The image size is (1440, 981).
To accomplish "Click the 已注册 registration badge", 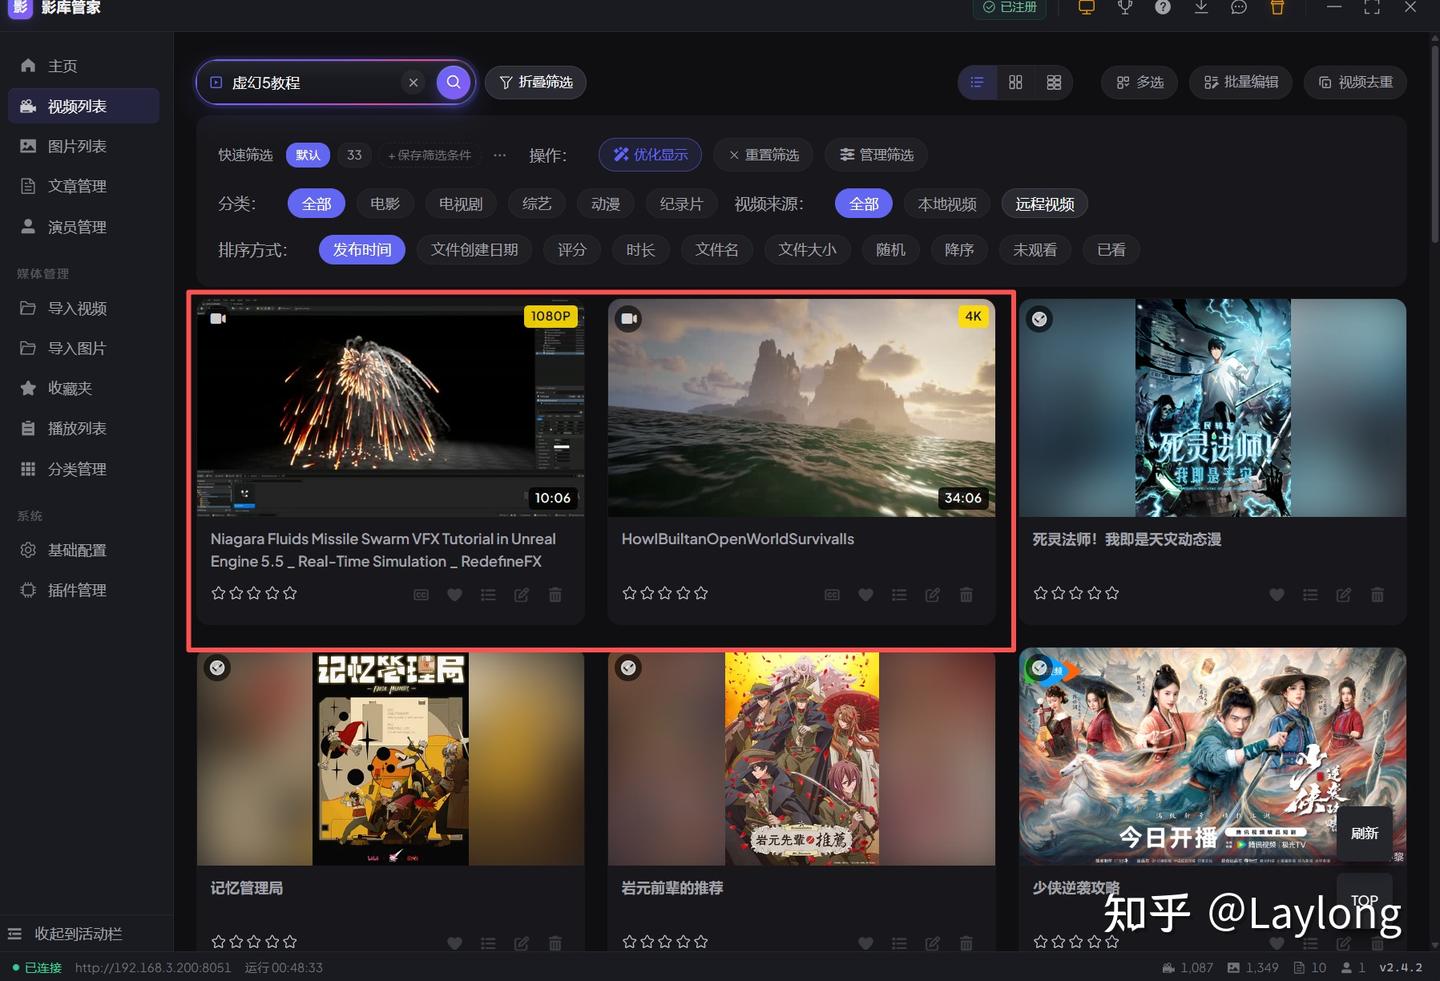I will (1010, 7).
